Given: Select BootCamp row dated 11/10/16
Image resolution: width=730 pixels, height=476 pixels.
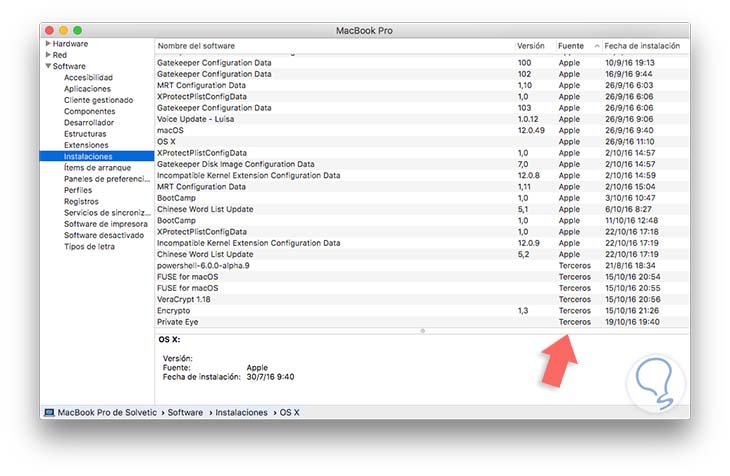Looking at the screenshot, I should pyautogui.click(x=422, y=220).
